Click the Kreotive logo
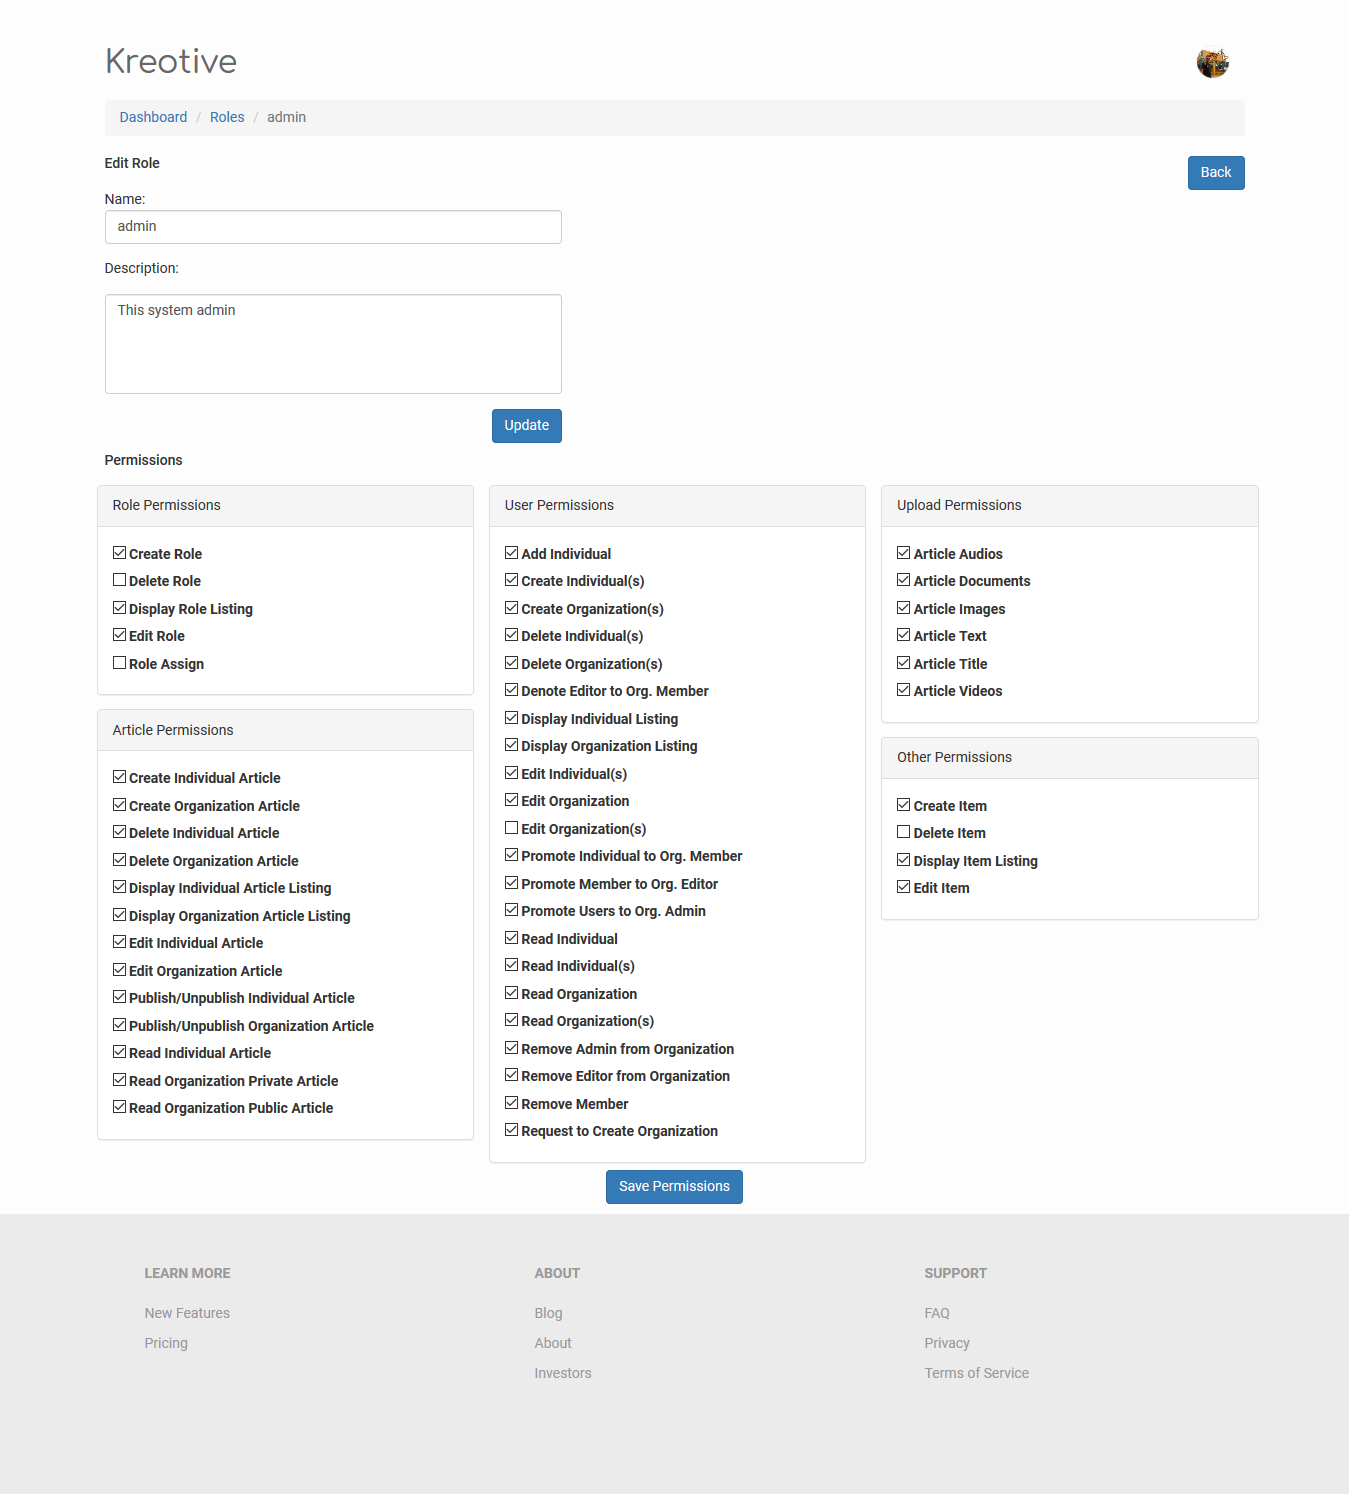The height and width of the screenshot is (1494, 1349). pos(171,61)
